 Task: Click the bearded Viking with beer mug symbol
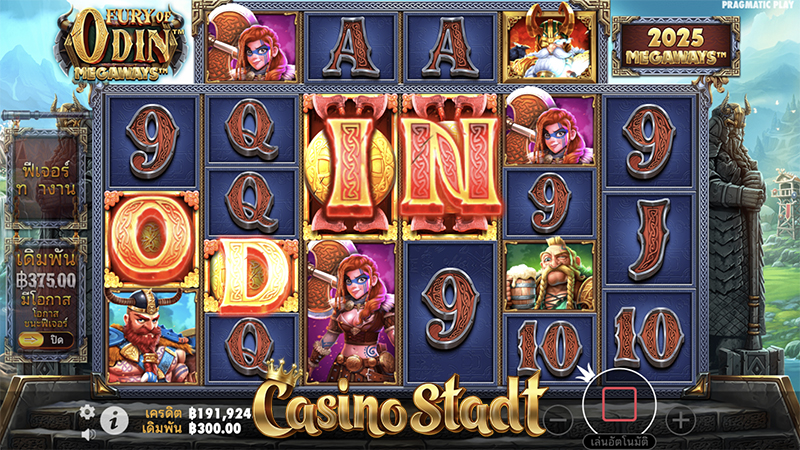pyautogui.click(x=549, y=276)
